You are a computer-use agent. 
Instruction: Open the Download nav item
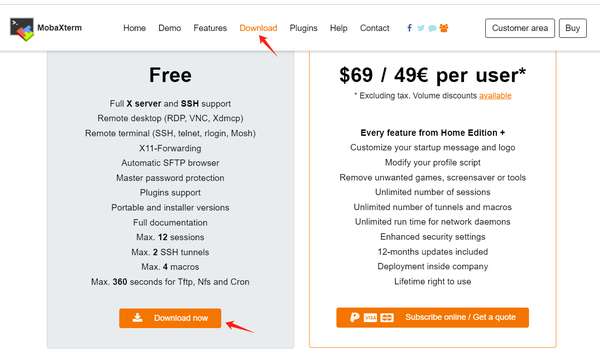click(258, 28)
